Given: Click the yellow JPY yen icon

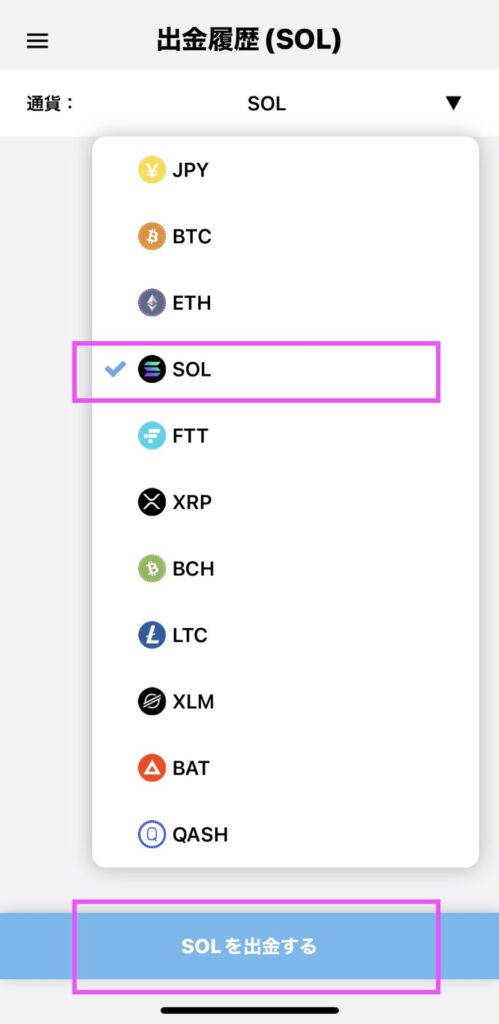Looking at the screenshot, I should pos(152,170).
